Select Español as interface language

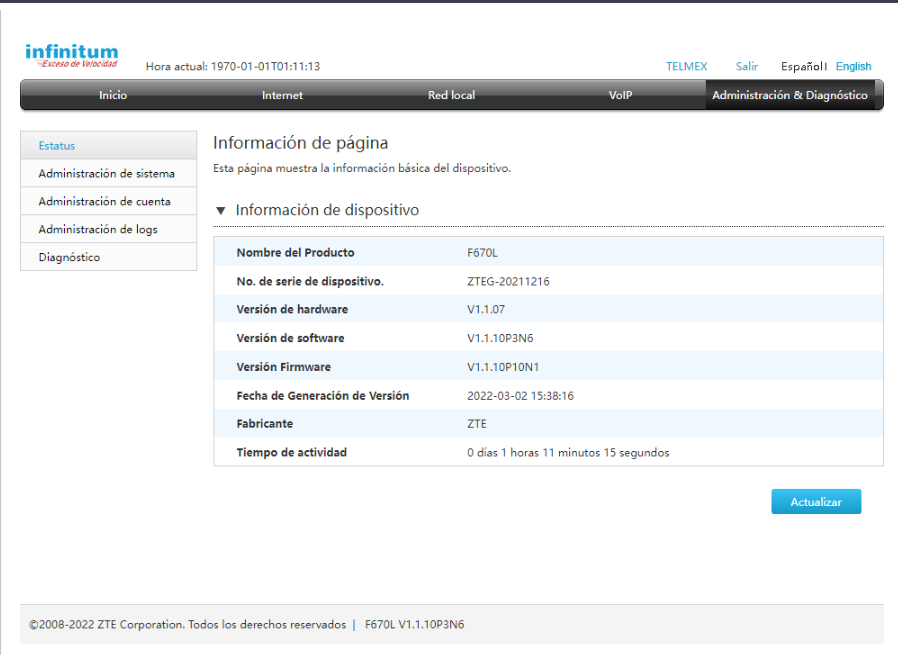[x=800, y=66]
